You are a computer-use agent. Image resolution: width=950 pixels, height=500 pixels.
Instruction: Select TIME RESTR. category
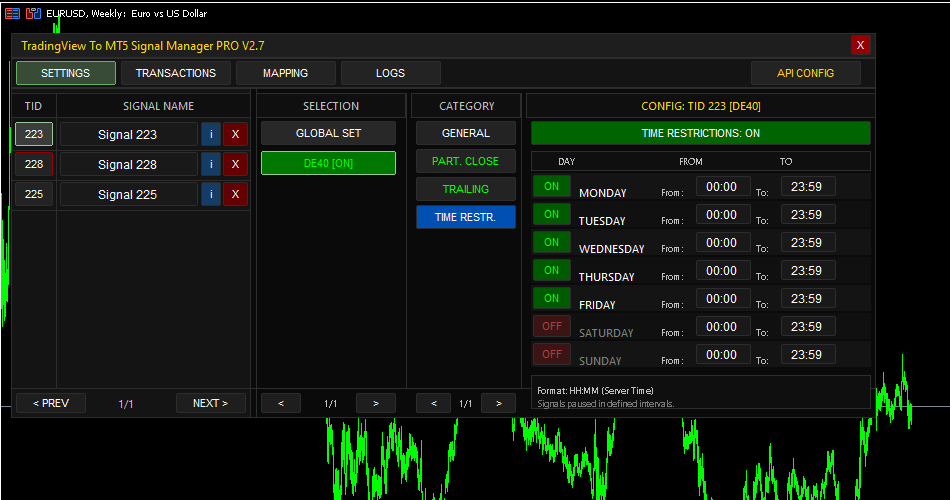(465, 217)
